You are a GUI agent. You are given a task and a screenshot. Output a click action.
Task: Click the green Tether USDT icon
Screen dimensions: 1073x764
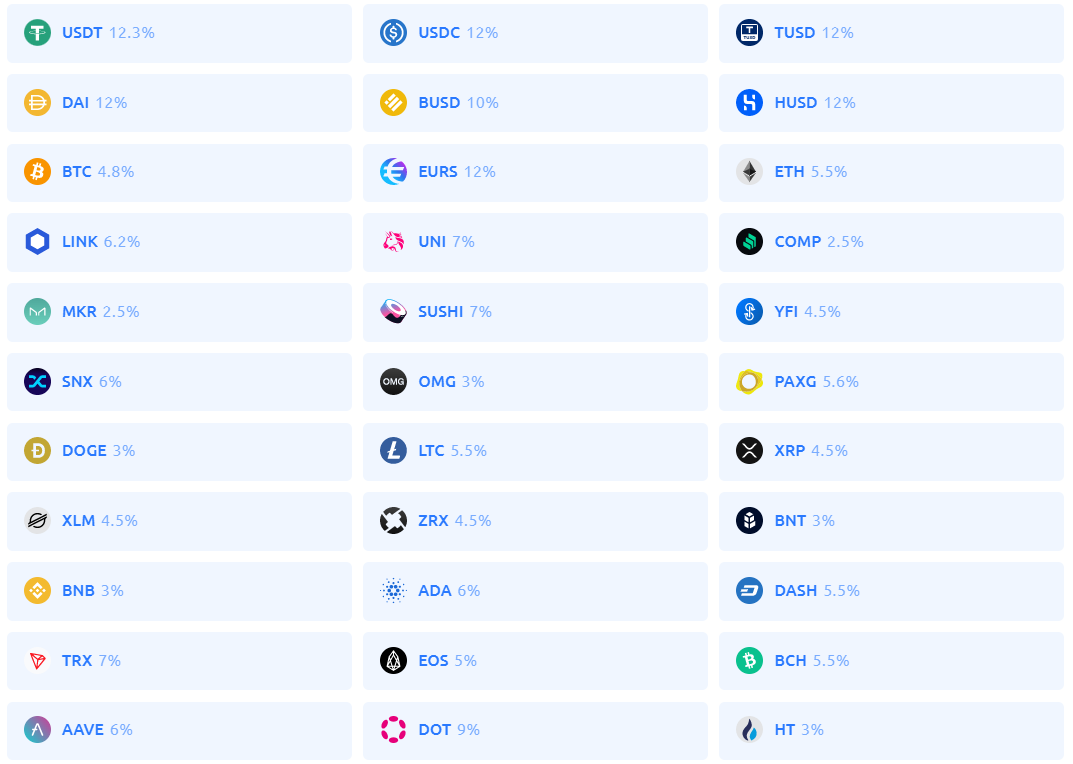(x=38, y=32)
